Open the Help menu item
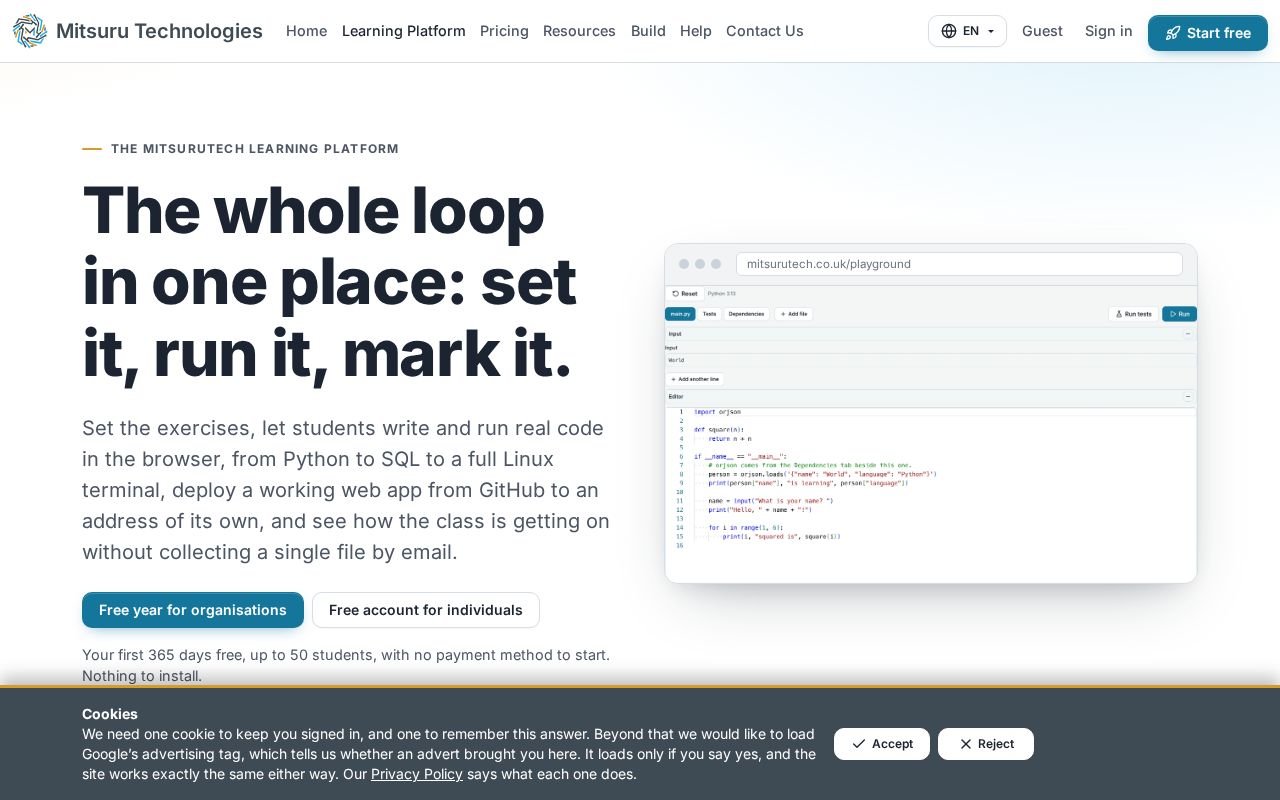 point(696,31)
